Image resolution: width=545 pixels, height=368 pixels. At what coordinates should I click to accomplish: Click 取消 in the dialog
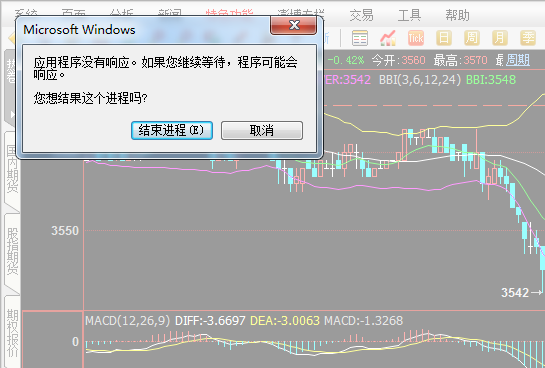[262, 130]
